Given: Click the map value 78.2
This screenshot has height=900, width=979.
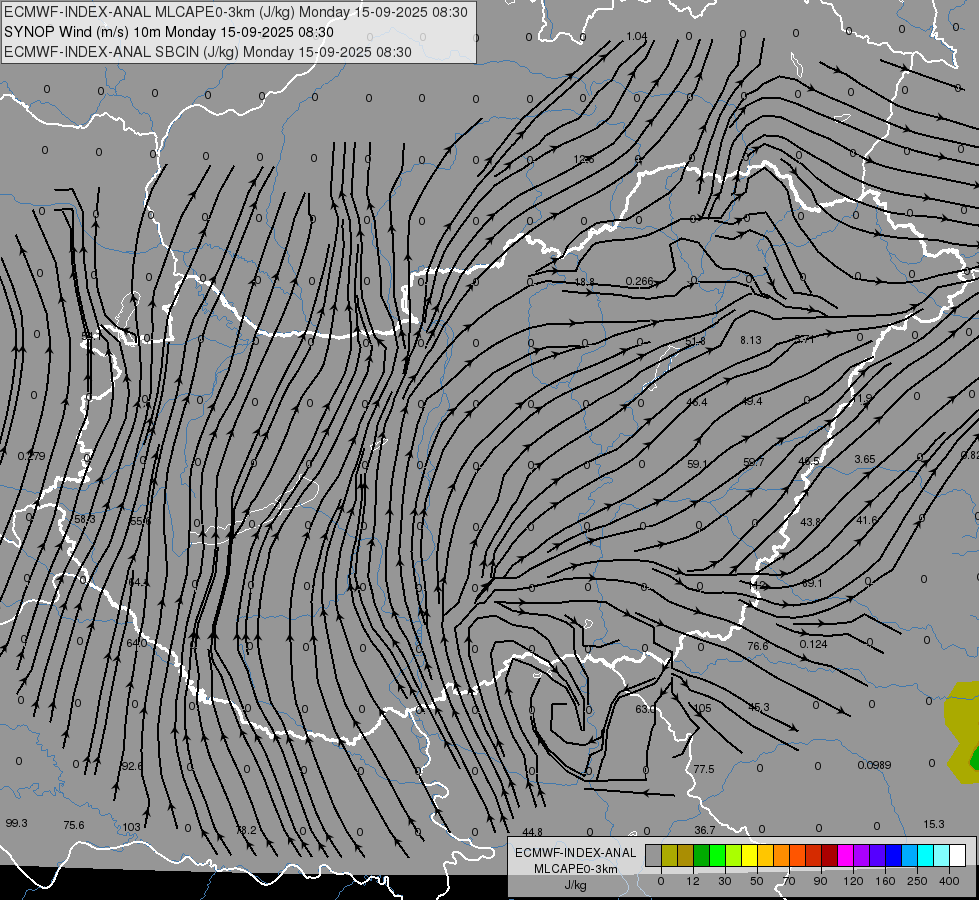Looking at the screenshot, I should click(246, 830).
